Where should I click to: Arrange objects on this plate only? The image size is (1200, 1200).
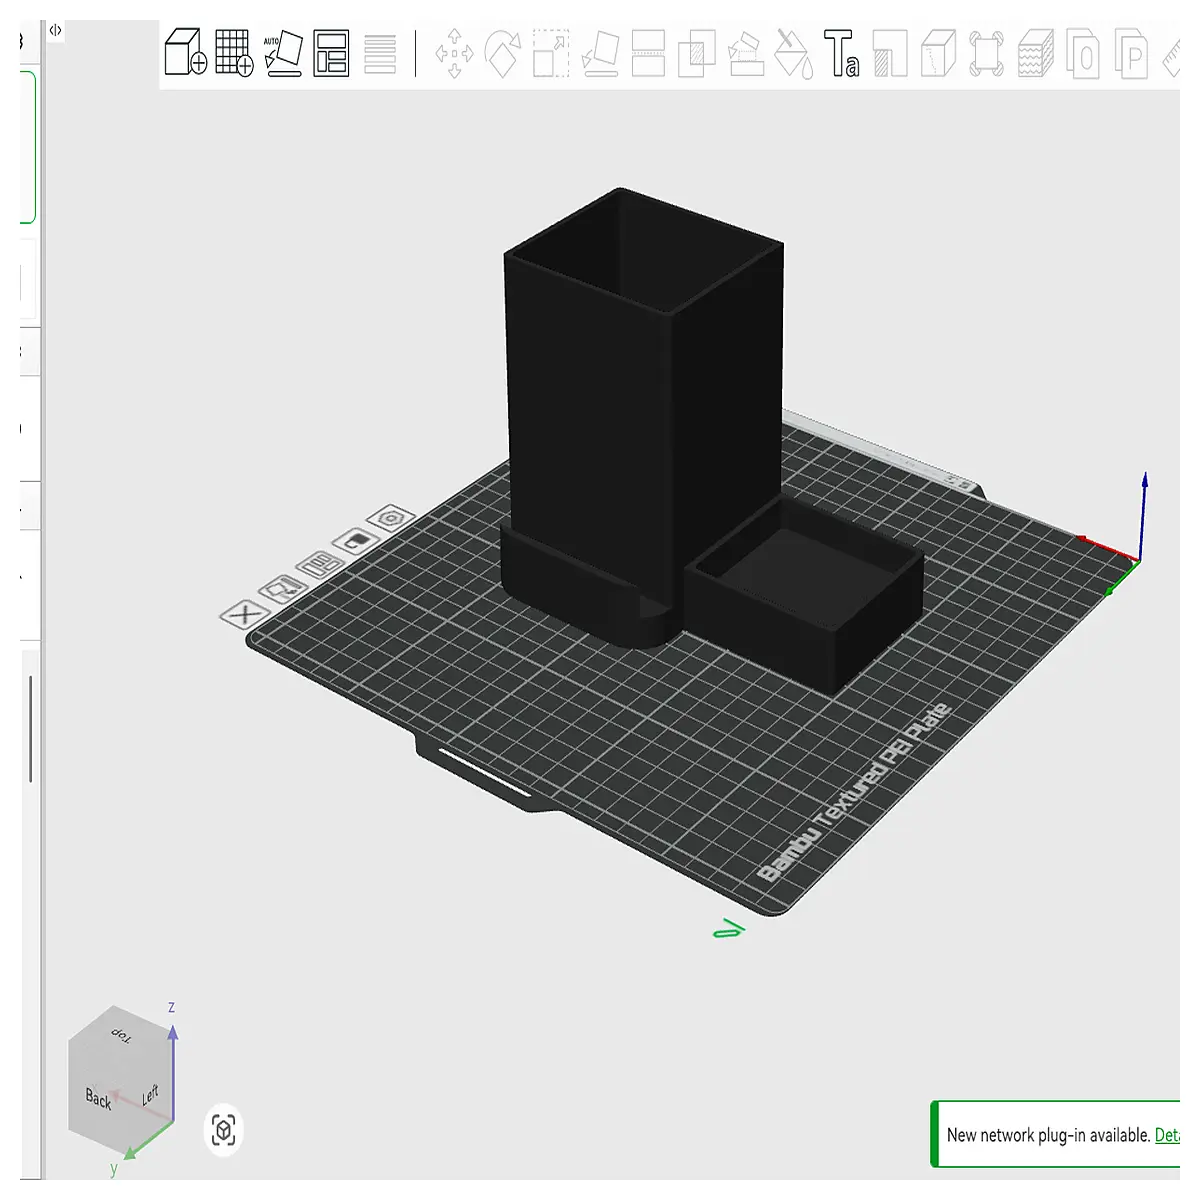point(321,565)
